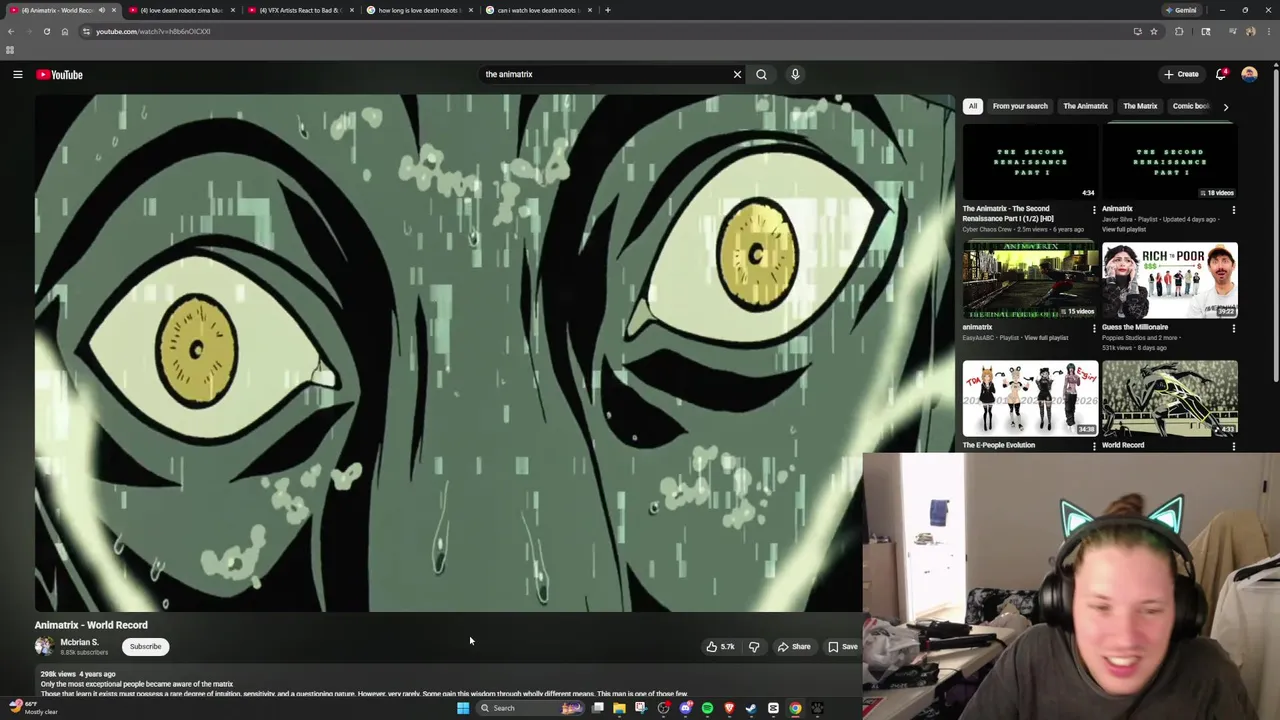Open options for World Record suggestion

(x=1233, y=446)
